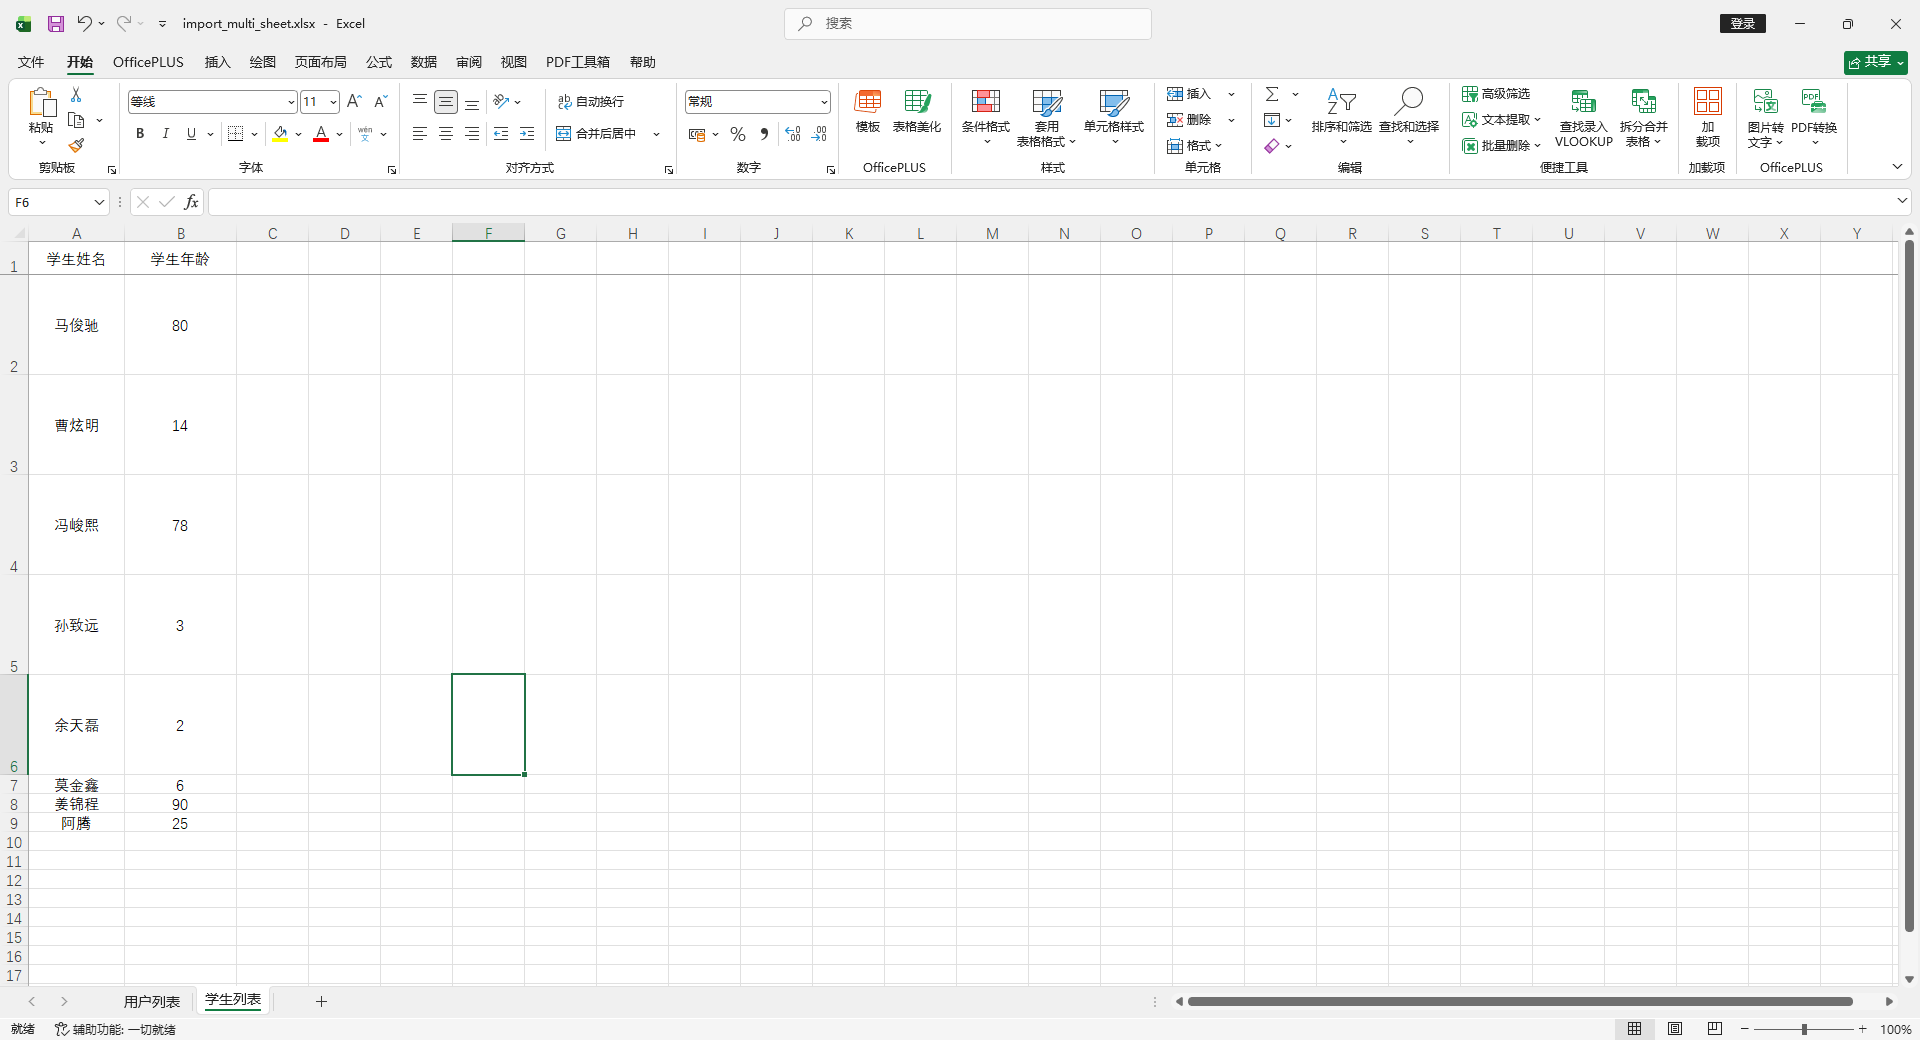Screen dimensions: 1920x1040
Task: Toggle italic formatting
Action: [x=166, y=134]
